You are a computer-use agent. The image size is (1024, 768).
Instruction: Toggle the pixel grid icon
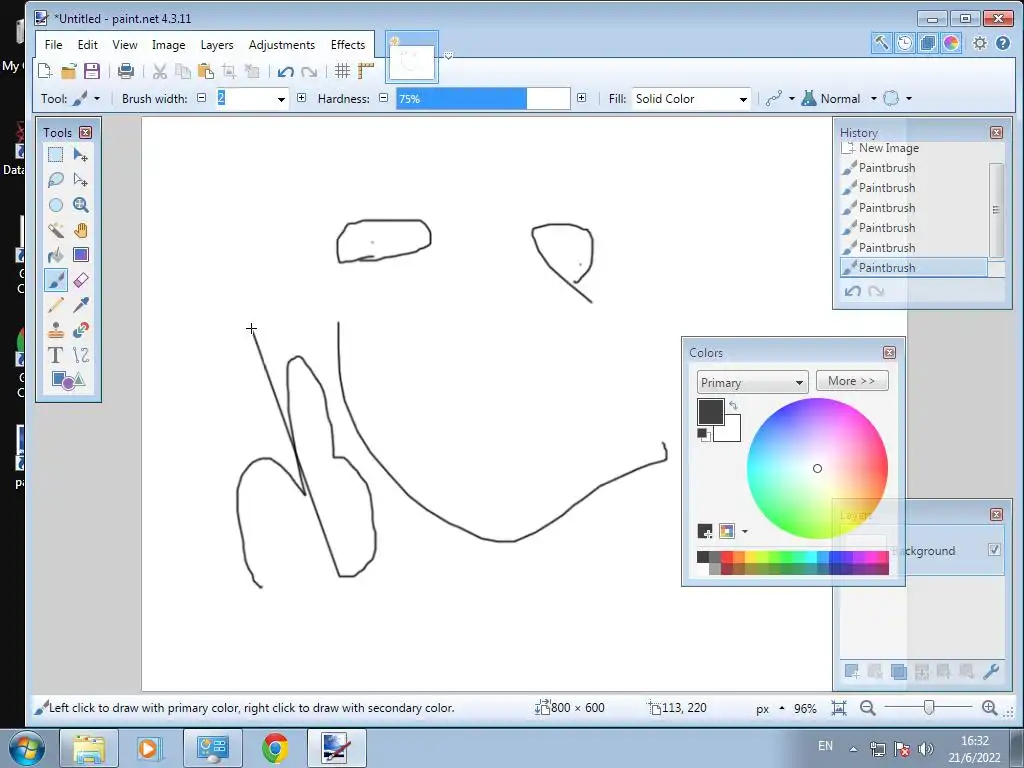click(342, 71)
